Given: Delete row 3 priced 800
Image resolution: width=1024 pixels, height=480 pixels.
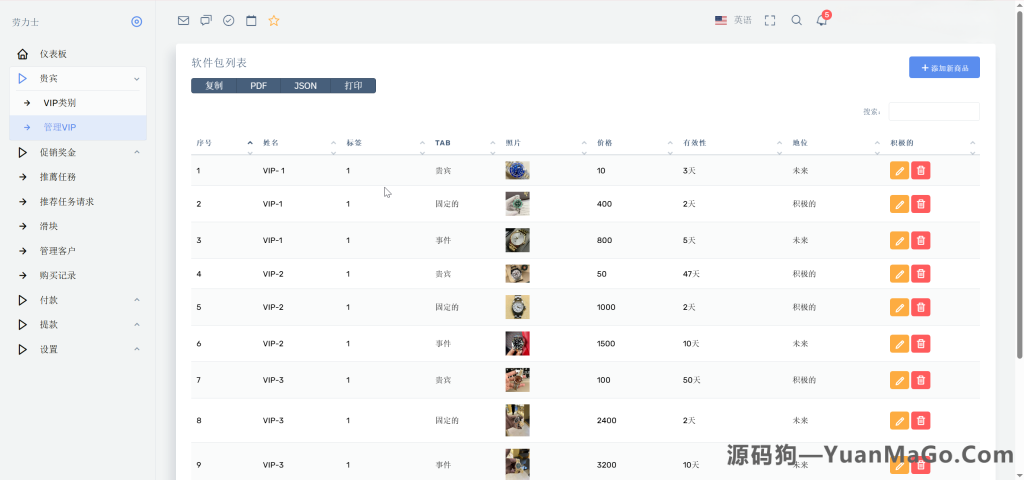Looking at the screenshot, I should [921, 240].
